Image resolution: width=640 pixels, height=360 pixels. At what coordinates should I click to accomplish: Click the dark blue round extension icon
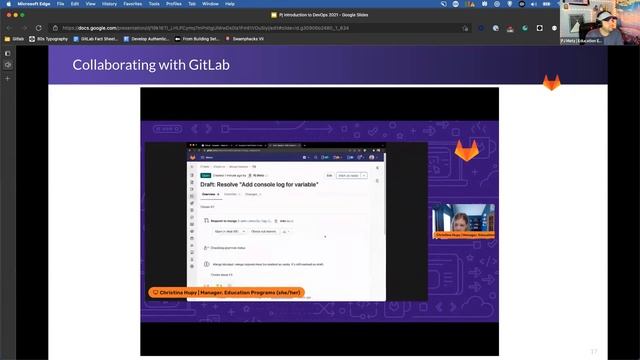pyautogui.click(x=481, y=28)
